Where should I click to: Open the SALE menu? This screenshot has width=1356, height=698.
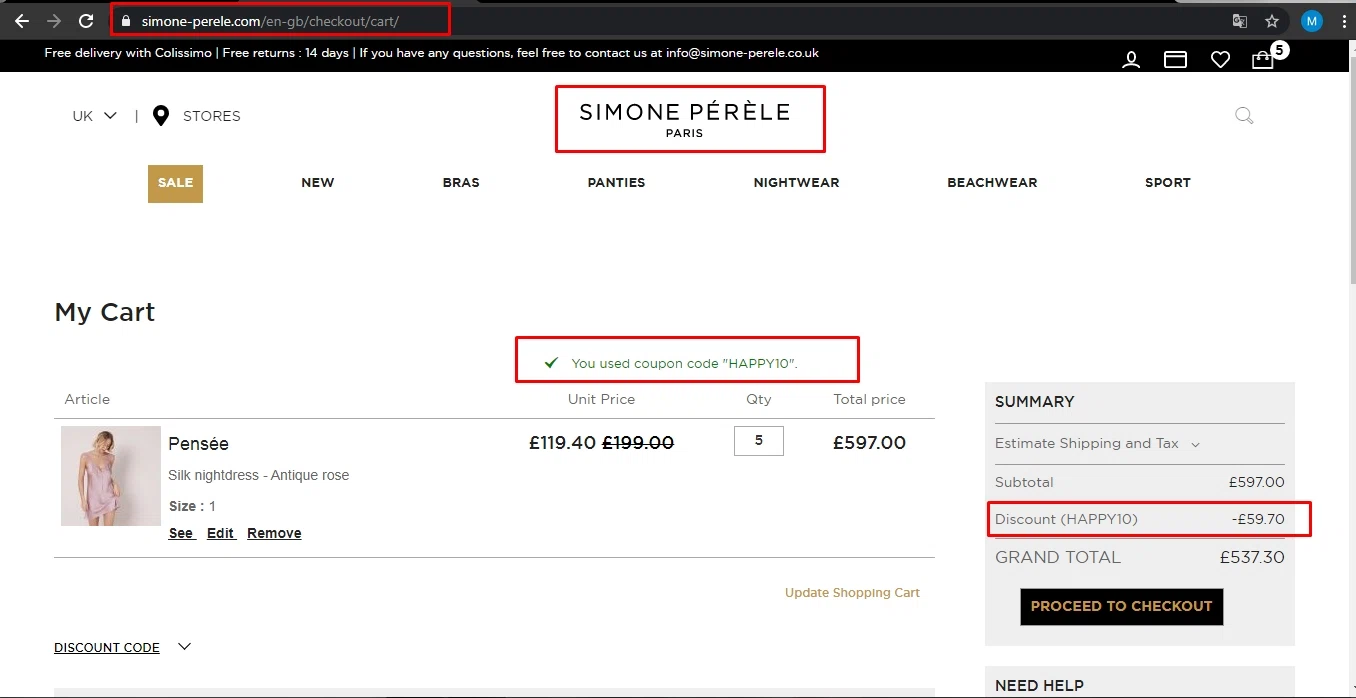(x=175, y=183)
